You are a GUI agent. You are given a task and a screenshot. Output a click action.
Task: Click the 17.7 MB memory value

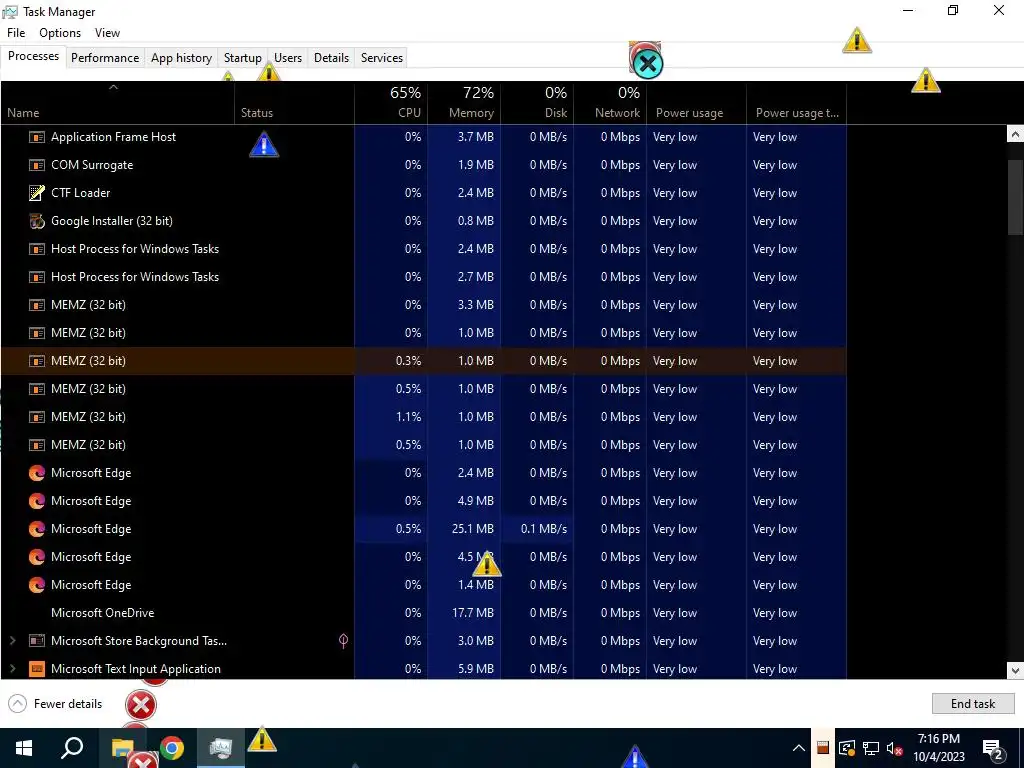[473, 613]
